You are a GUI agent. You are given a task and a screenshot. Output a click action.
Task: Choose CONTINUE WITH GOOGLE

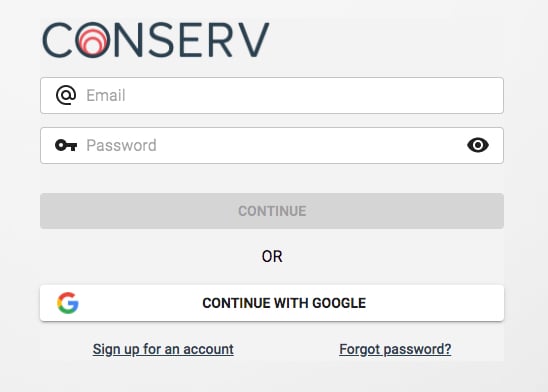(272, 303)
